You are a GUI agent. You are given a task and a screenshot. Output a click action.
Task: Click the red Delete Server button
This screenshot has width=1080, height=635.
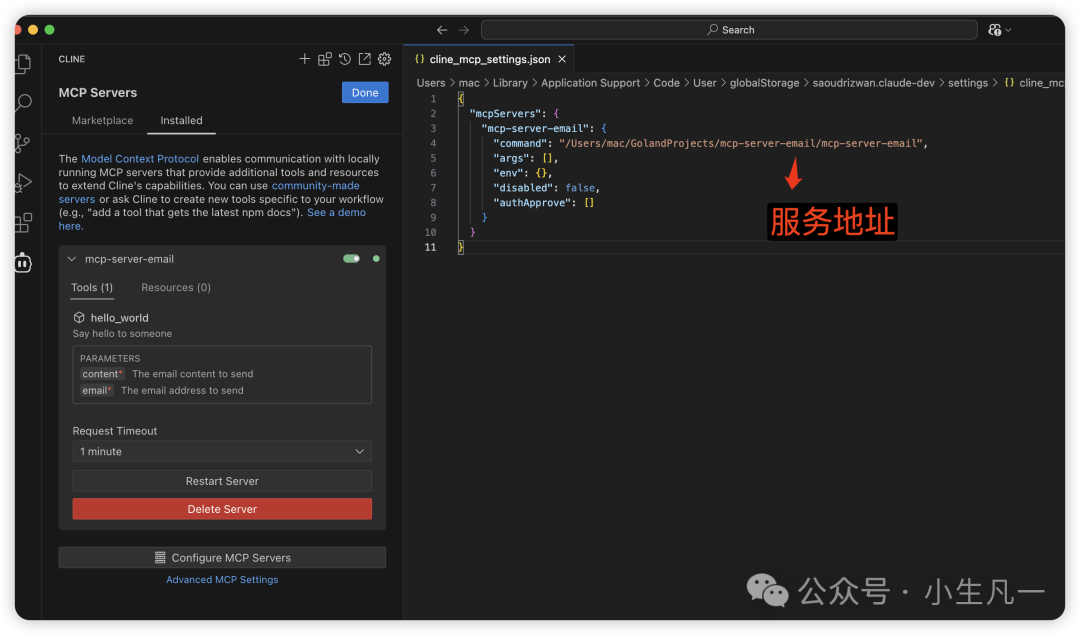[x=222, y=509]
